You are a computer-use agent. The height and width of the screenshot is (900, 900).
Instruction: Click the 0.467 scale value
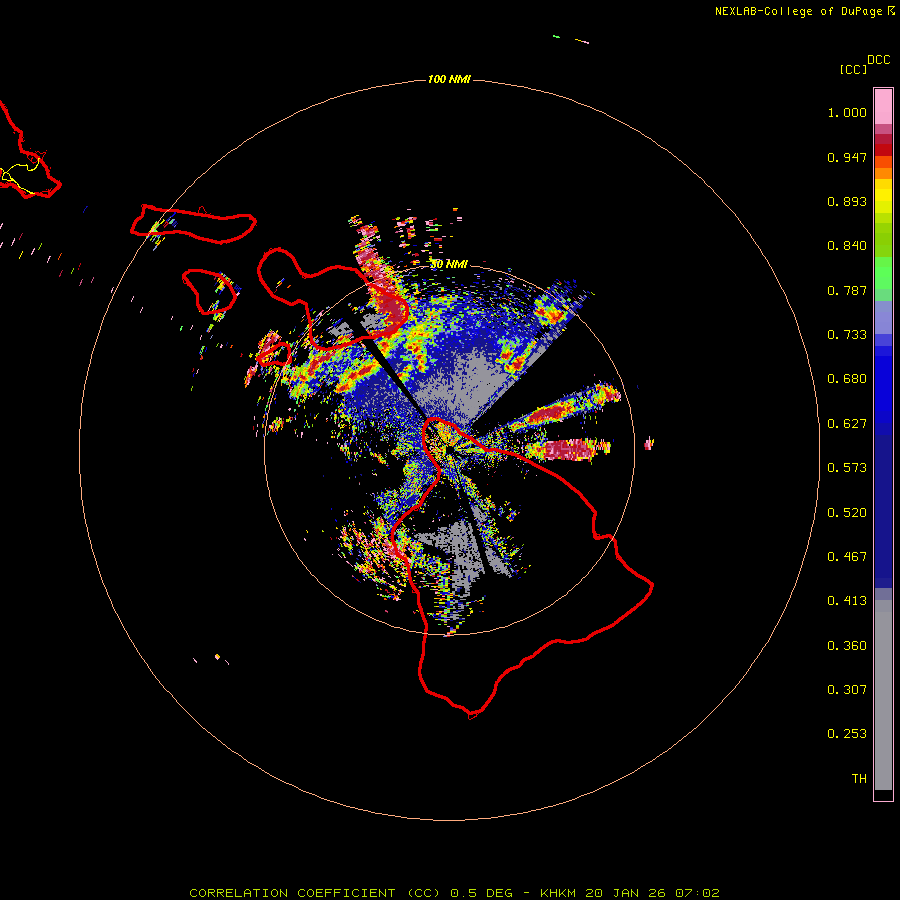tap(847, 557)
